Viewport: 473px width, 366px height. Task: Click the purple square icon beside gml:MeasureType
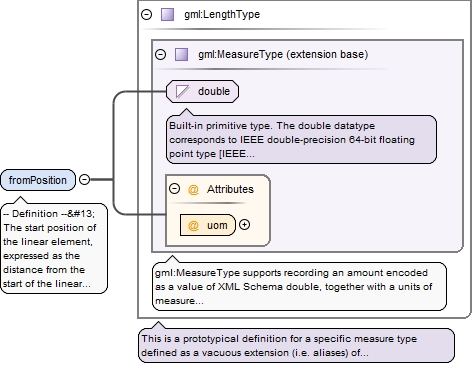coord(181,54)
